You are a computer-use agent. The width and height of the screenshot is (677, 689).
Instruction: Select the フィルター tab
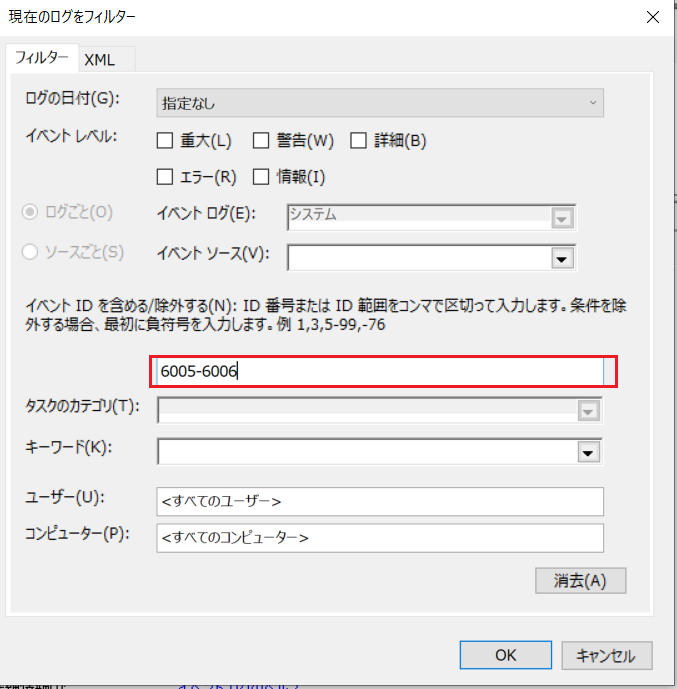point(42,58)
